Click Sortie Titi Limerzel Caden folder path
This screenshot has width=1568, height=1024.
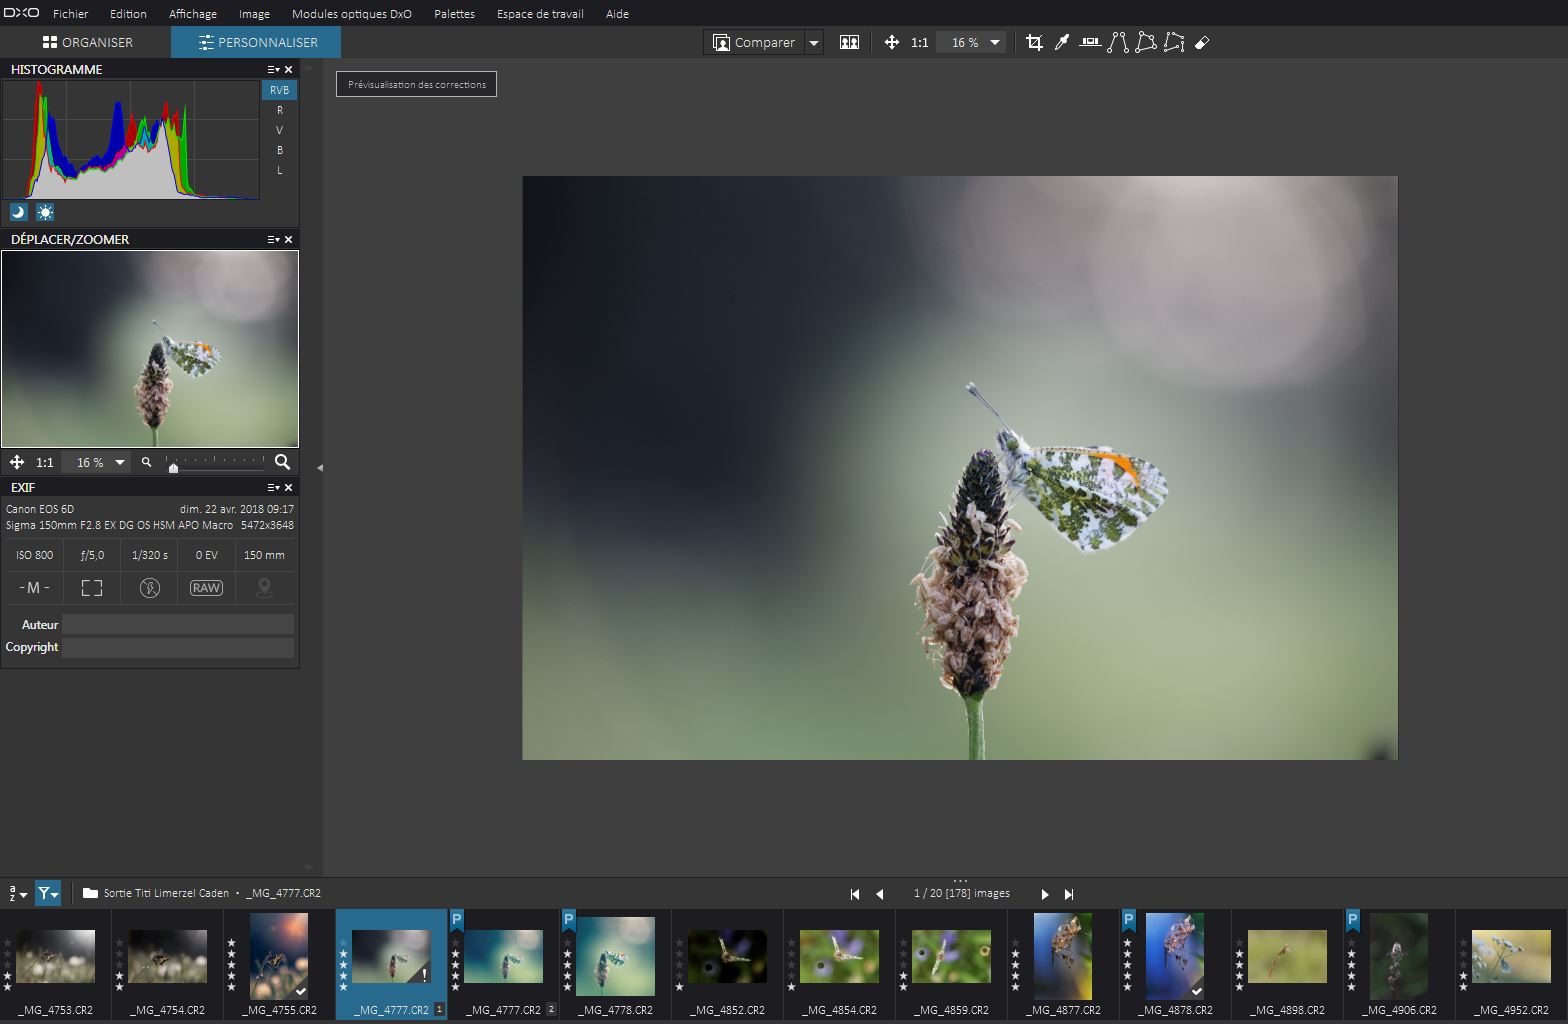pyautogui.click(x=166, y=893)
